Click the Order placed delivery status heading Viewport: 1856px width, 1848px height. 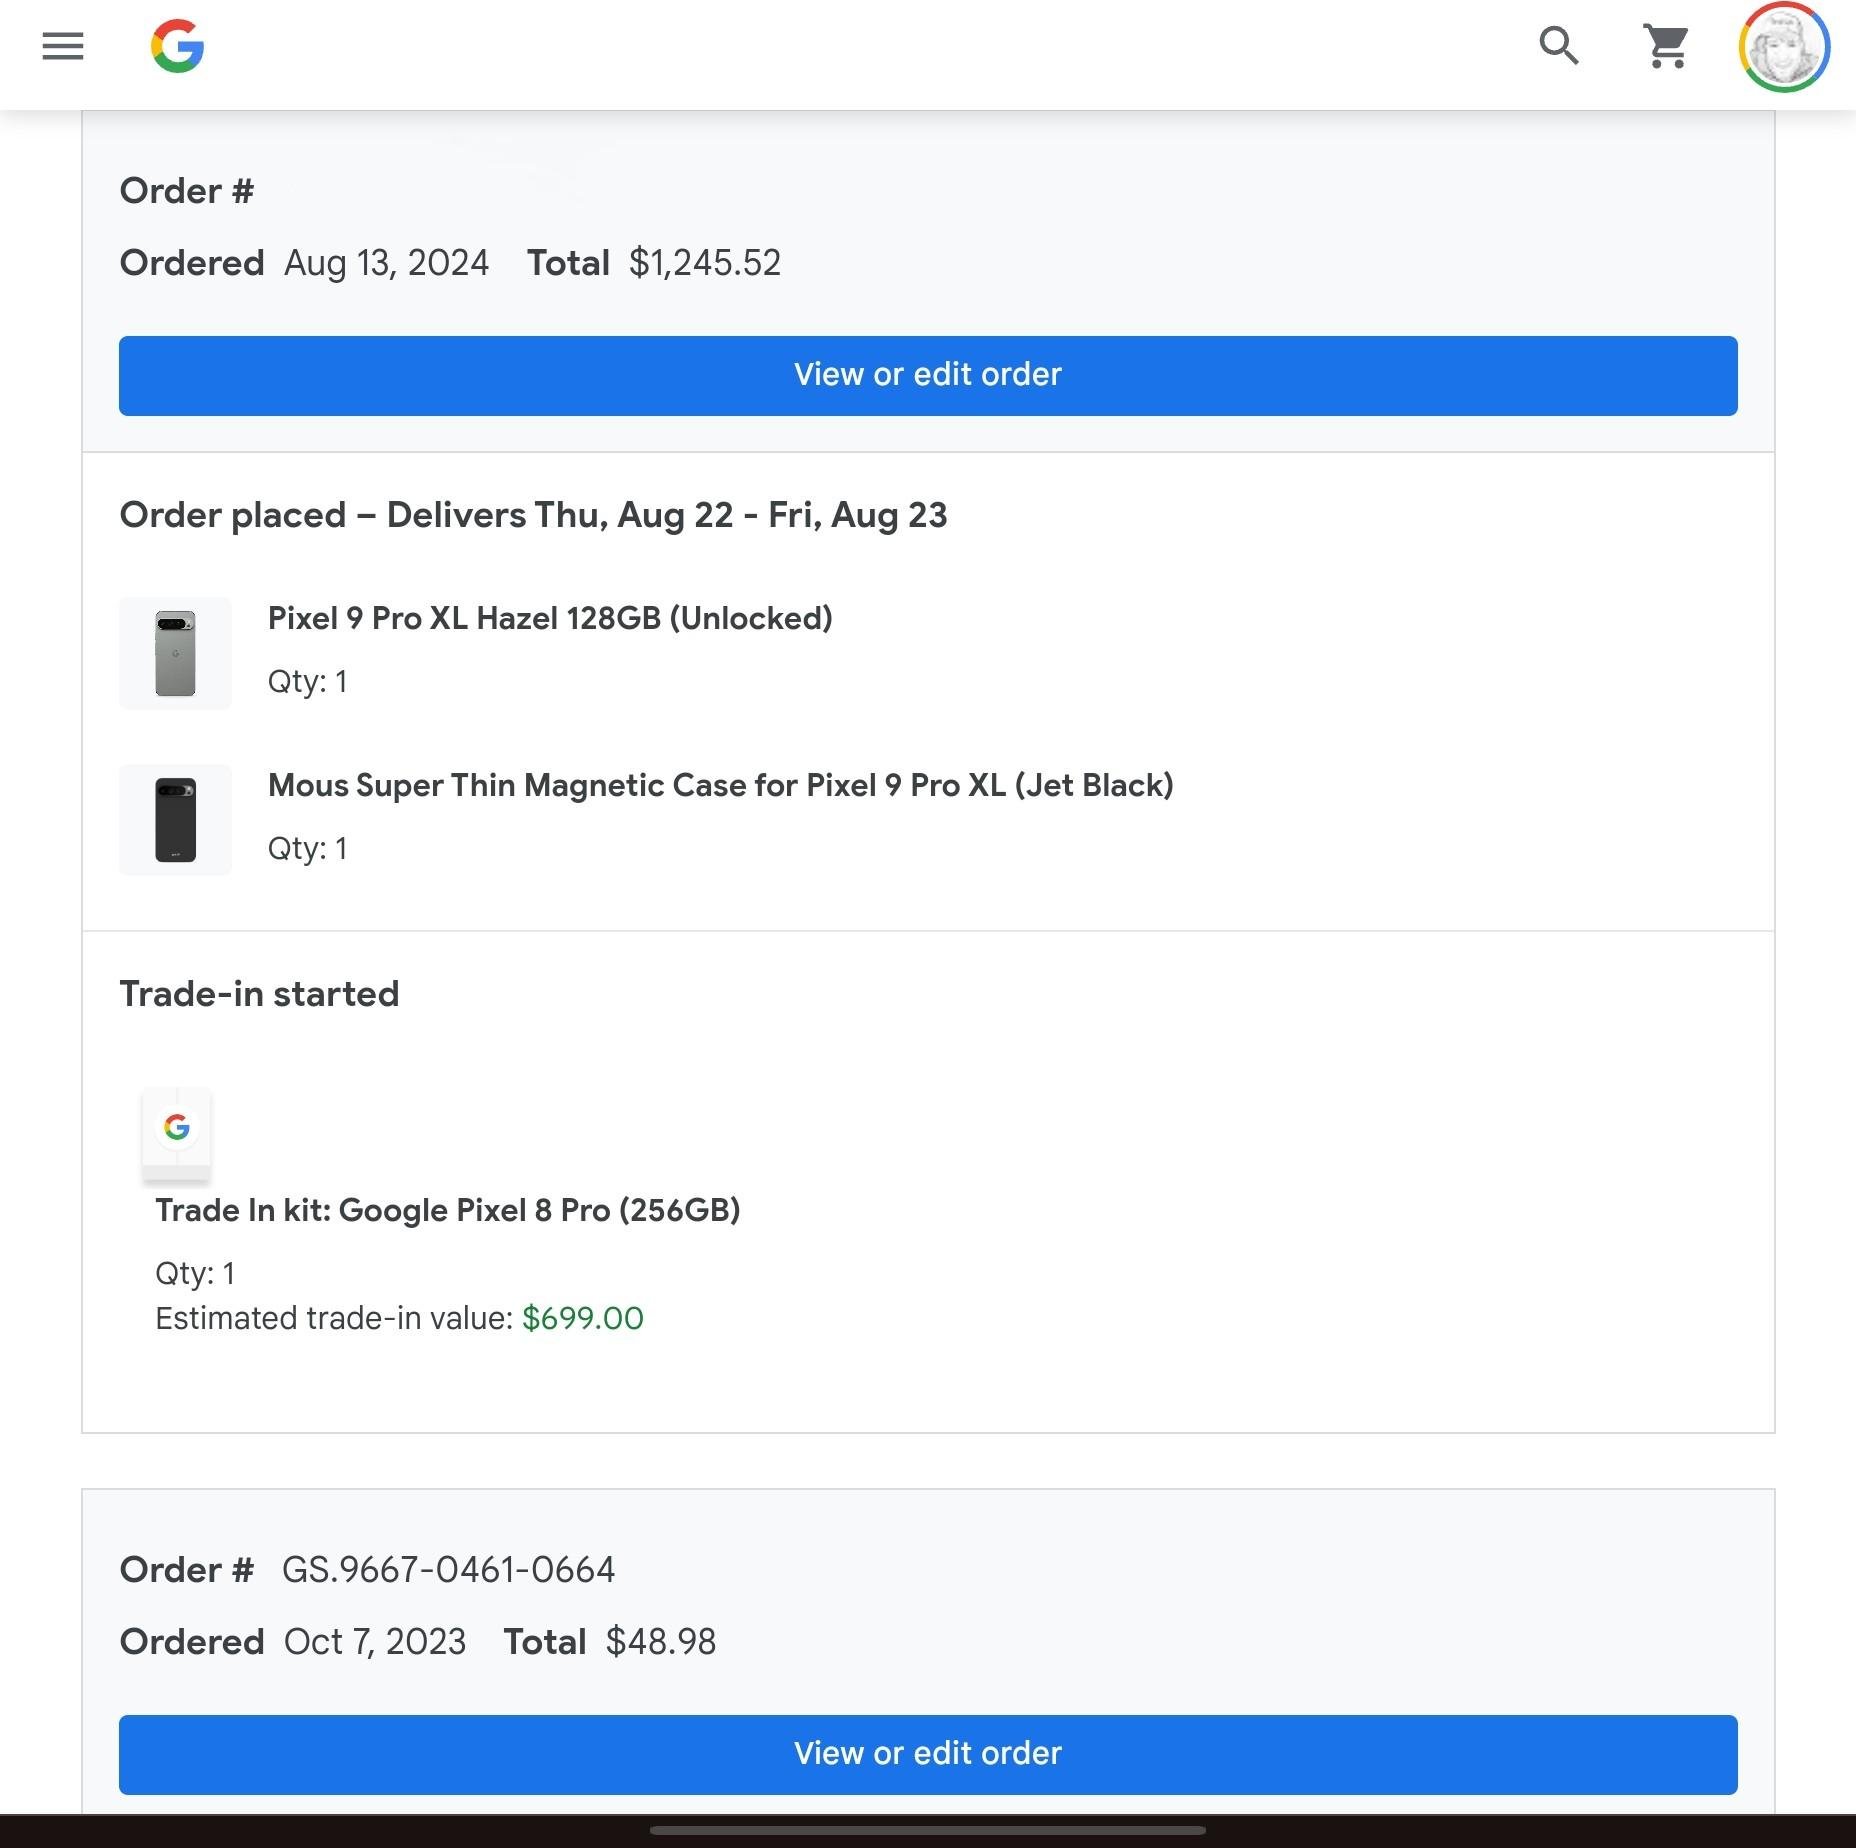(533, 515)
